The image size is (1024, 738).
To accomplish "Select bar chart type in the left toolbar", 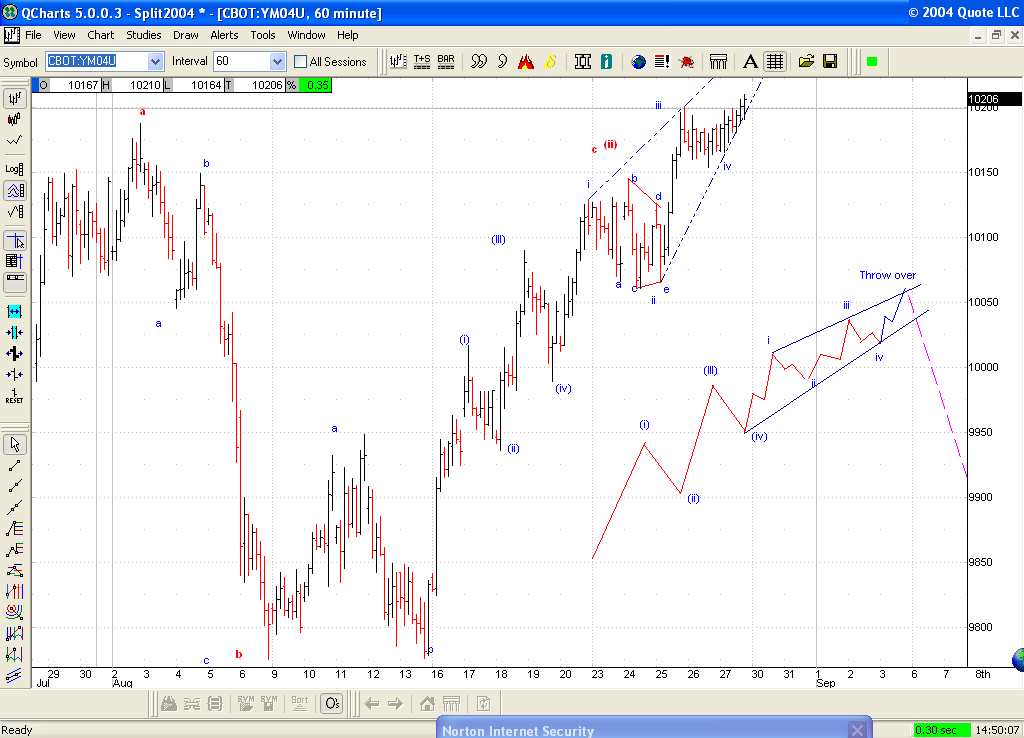I will [14, 99].
